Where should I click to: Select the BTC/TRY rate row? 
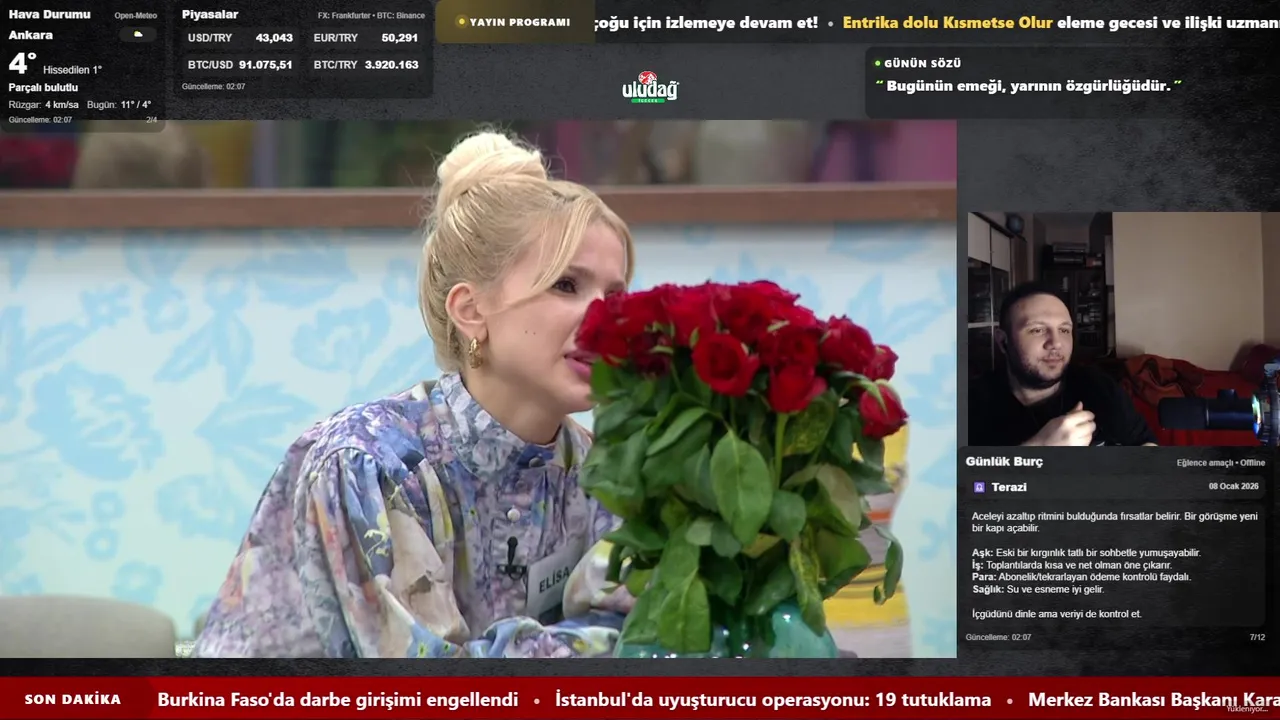[366, 65]
